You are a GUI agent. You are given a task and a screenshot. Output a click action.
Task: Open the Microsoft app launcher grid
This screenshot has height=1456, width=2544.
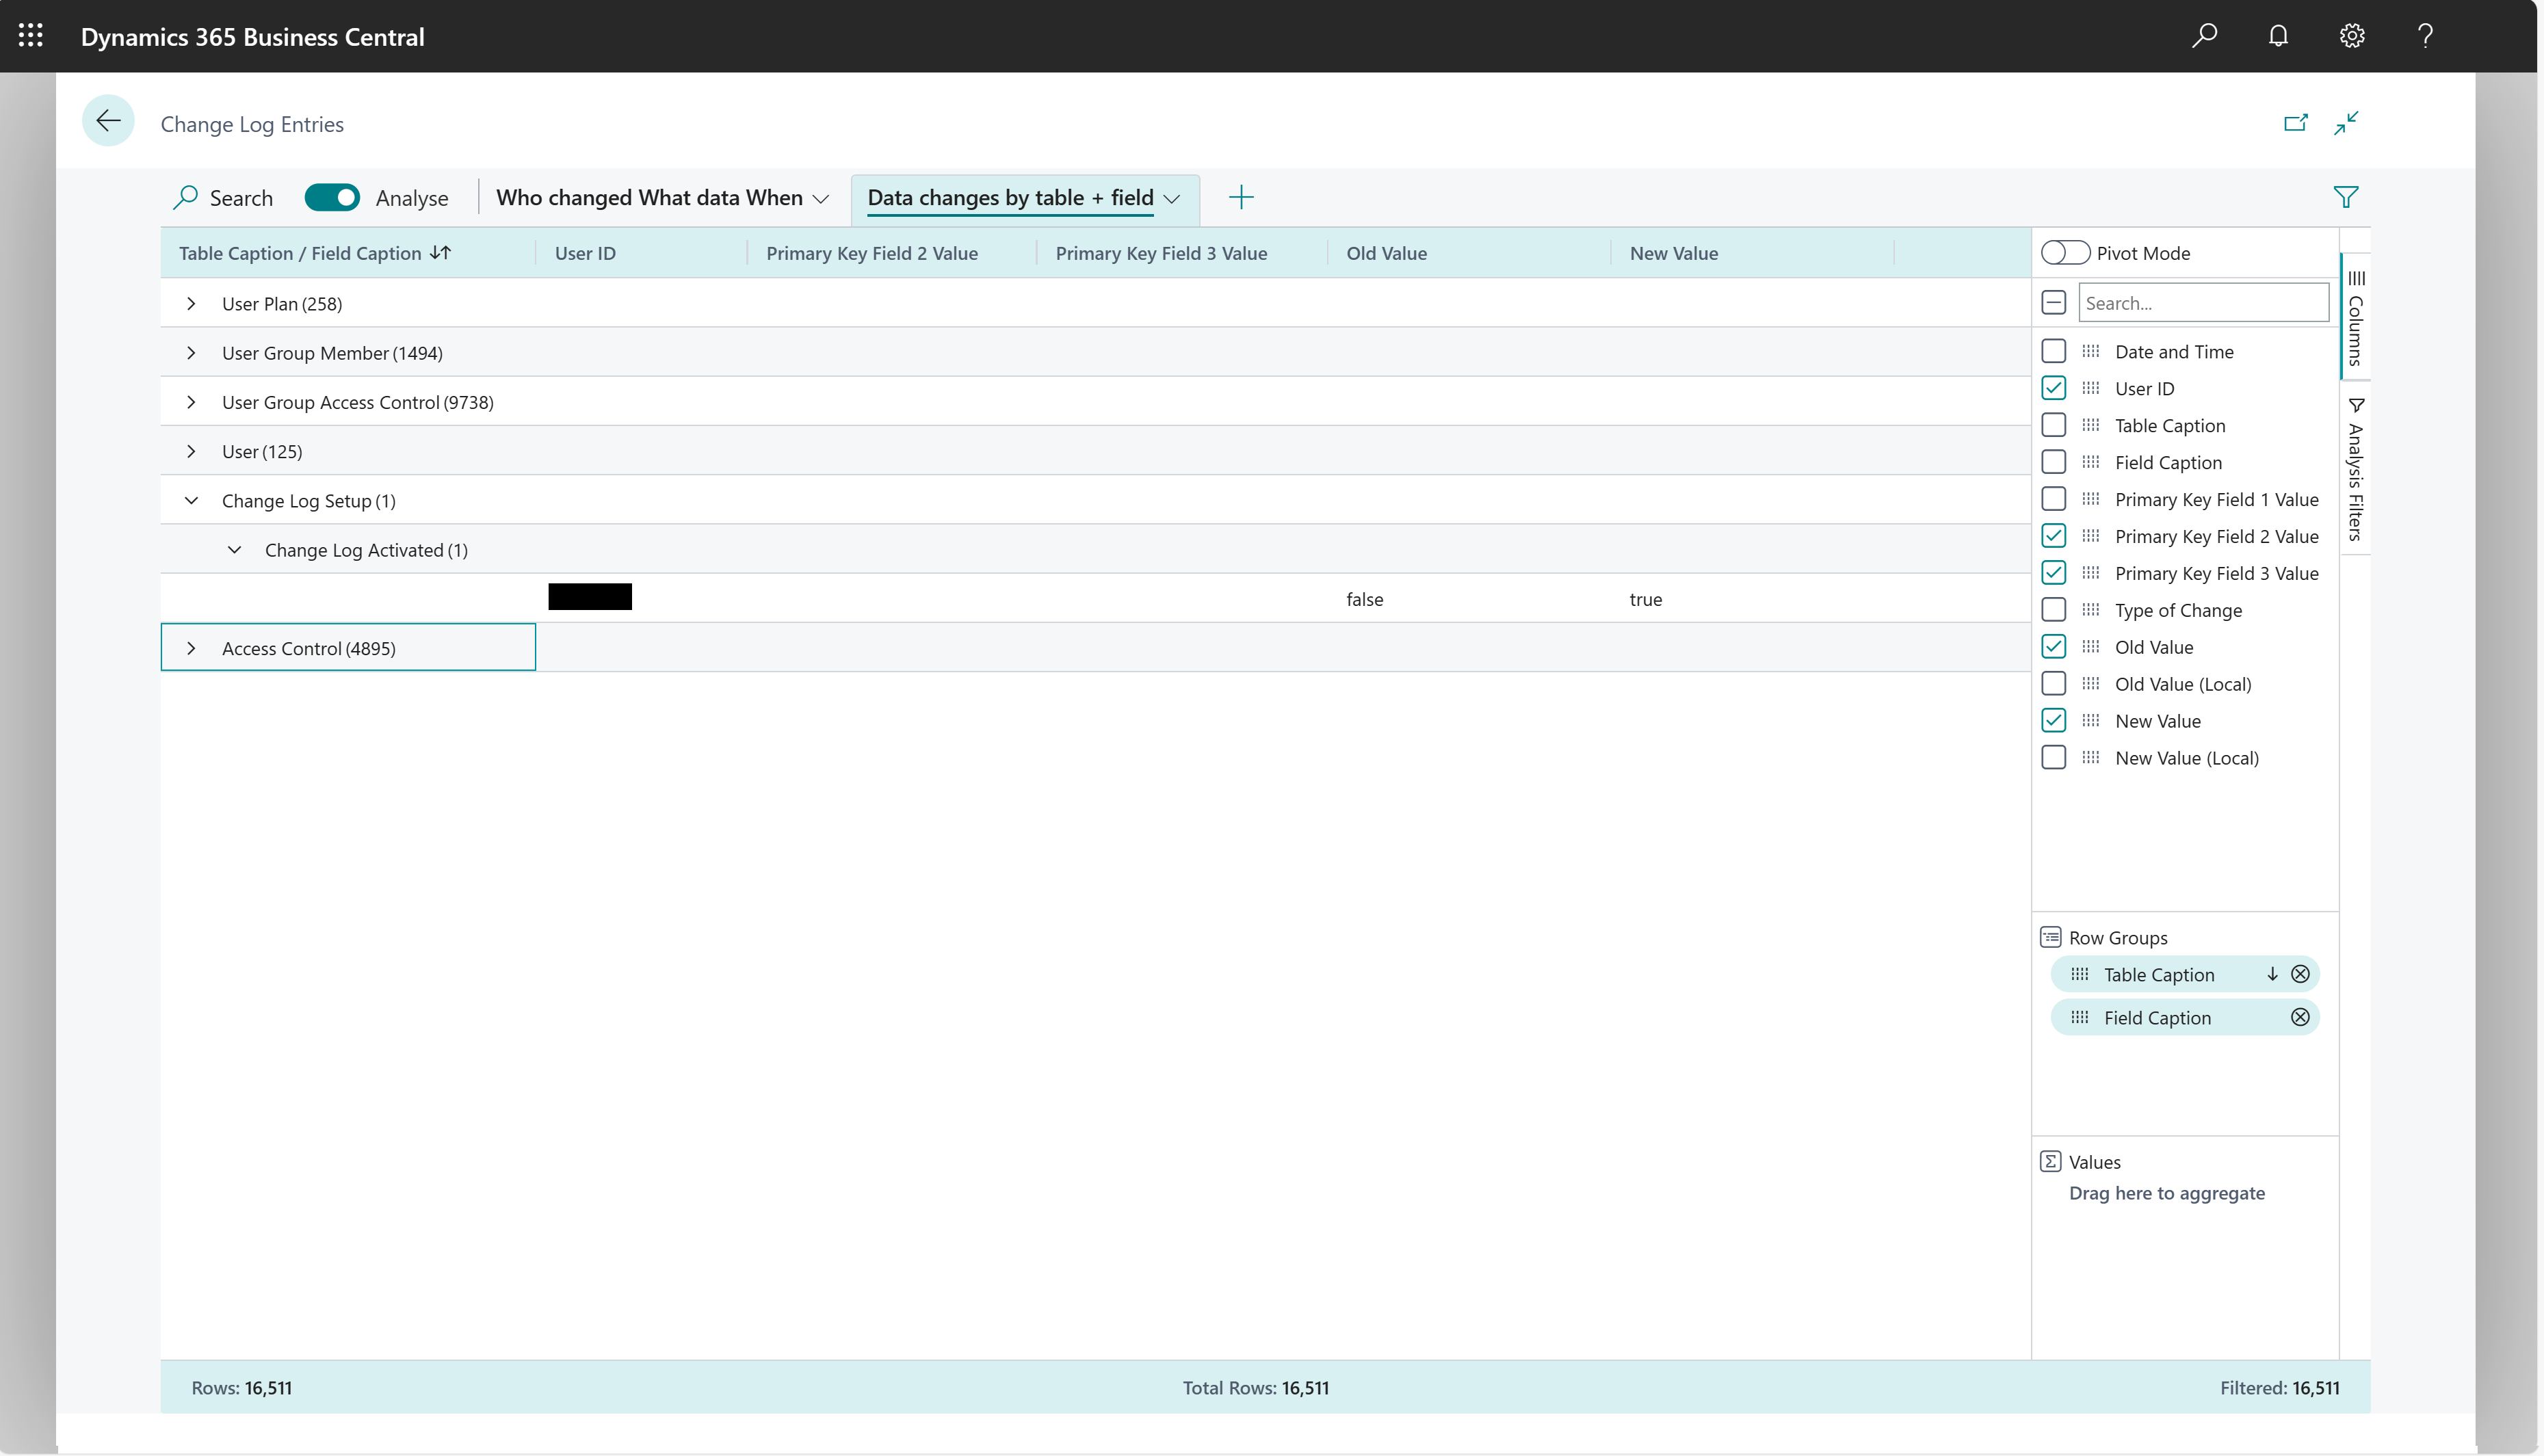30,36
